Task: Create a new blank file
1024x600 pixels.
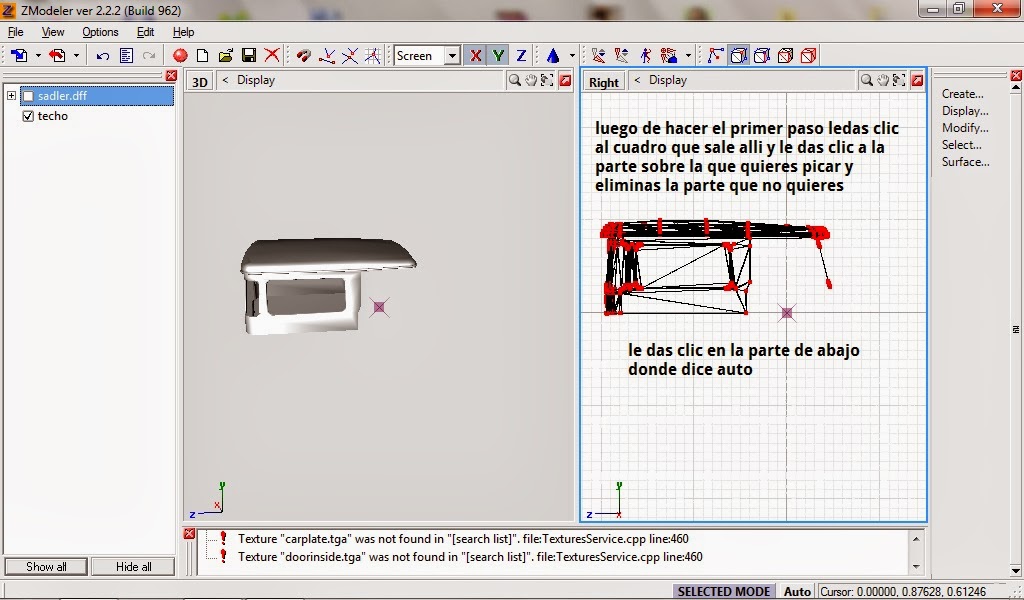Action: point(203,55)
